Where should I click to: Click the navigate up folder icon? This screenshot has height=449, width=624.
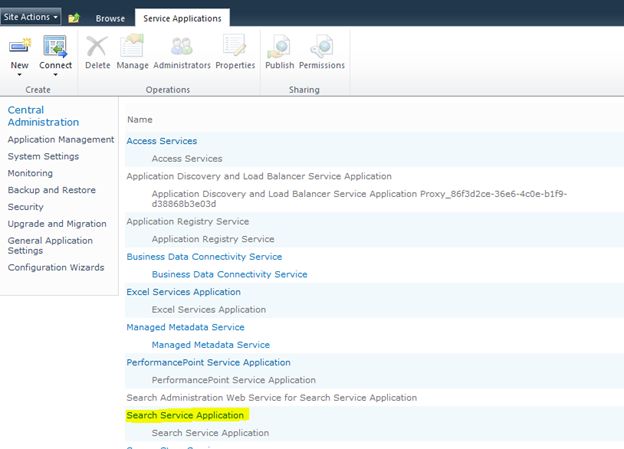coord(74,18)
